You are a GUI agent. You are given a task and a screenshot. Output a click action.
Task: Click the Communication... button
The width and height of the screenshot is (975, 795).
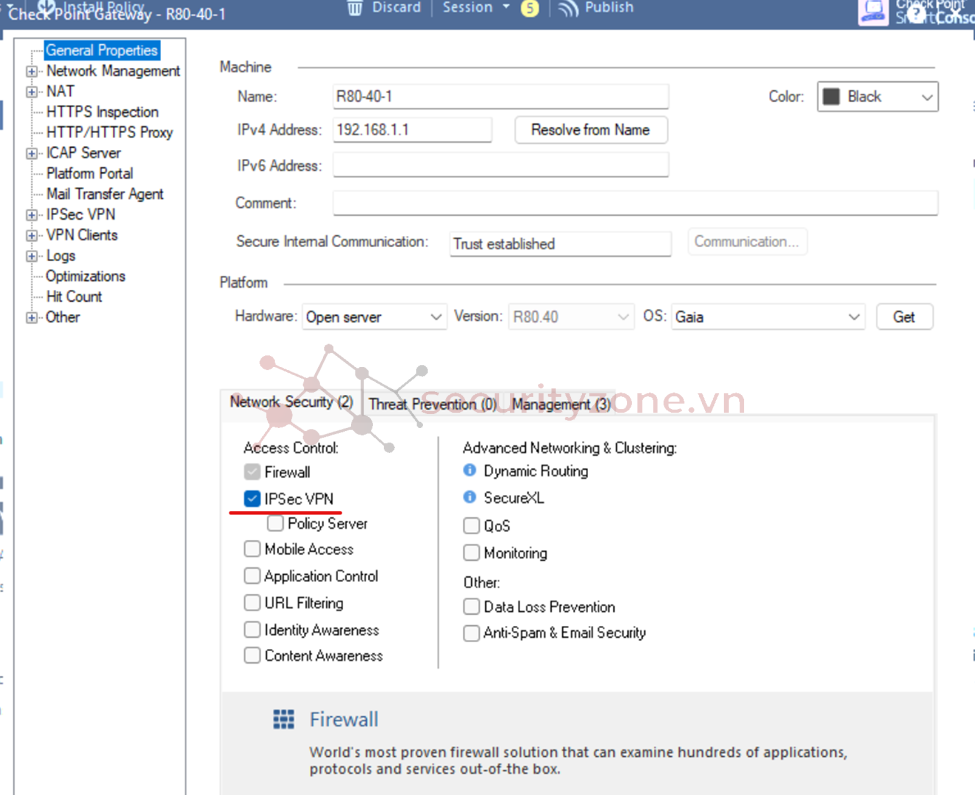click(747, 241)
